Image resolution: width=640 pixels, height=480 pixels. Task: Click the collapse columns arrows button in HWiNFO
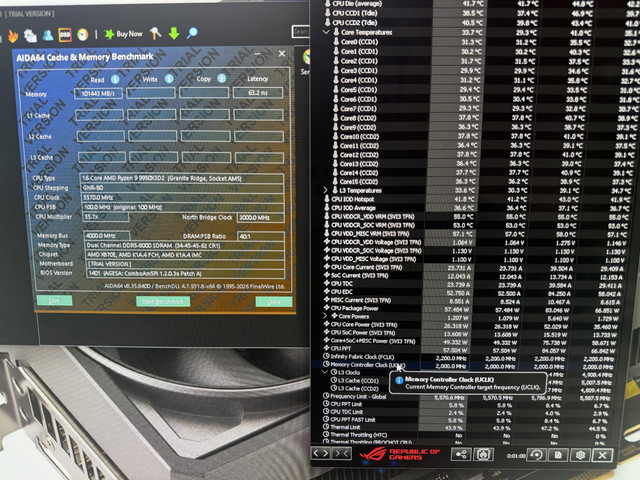pyautogui.click(x=342, y=453)
